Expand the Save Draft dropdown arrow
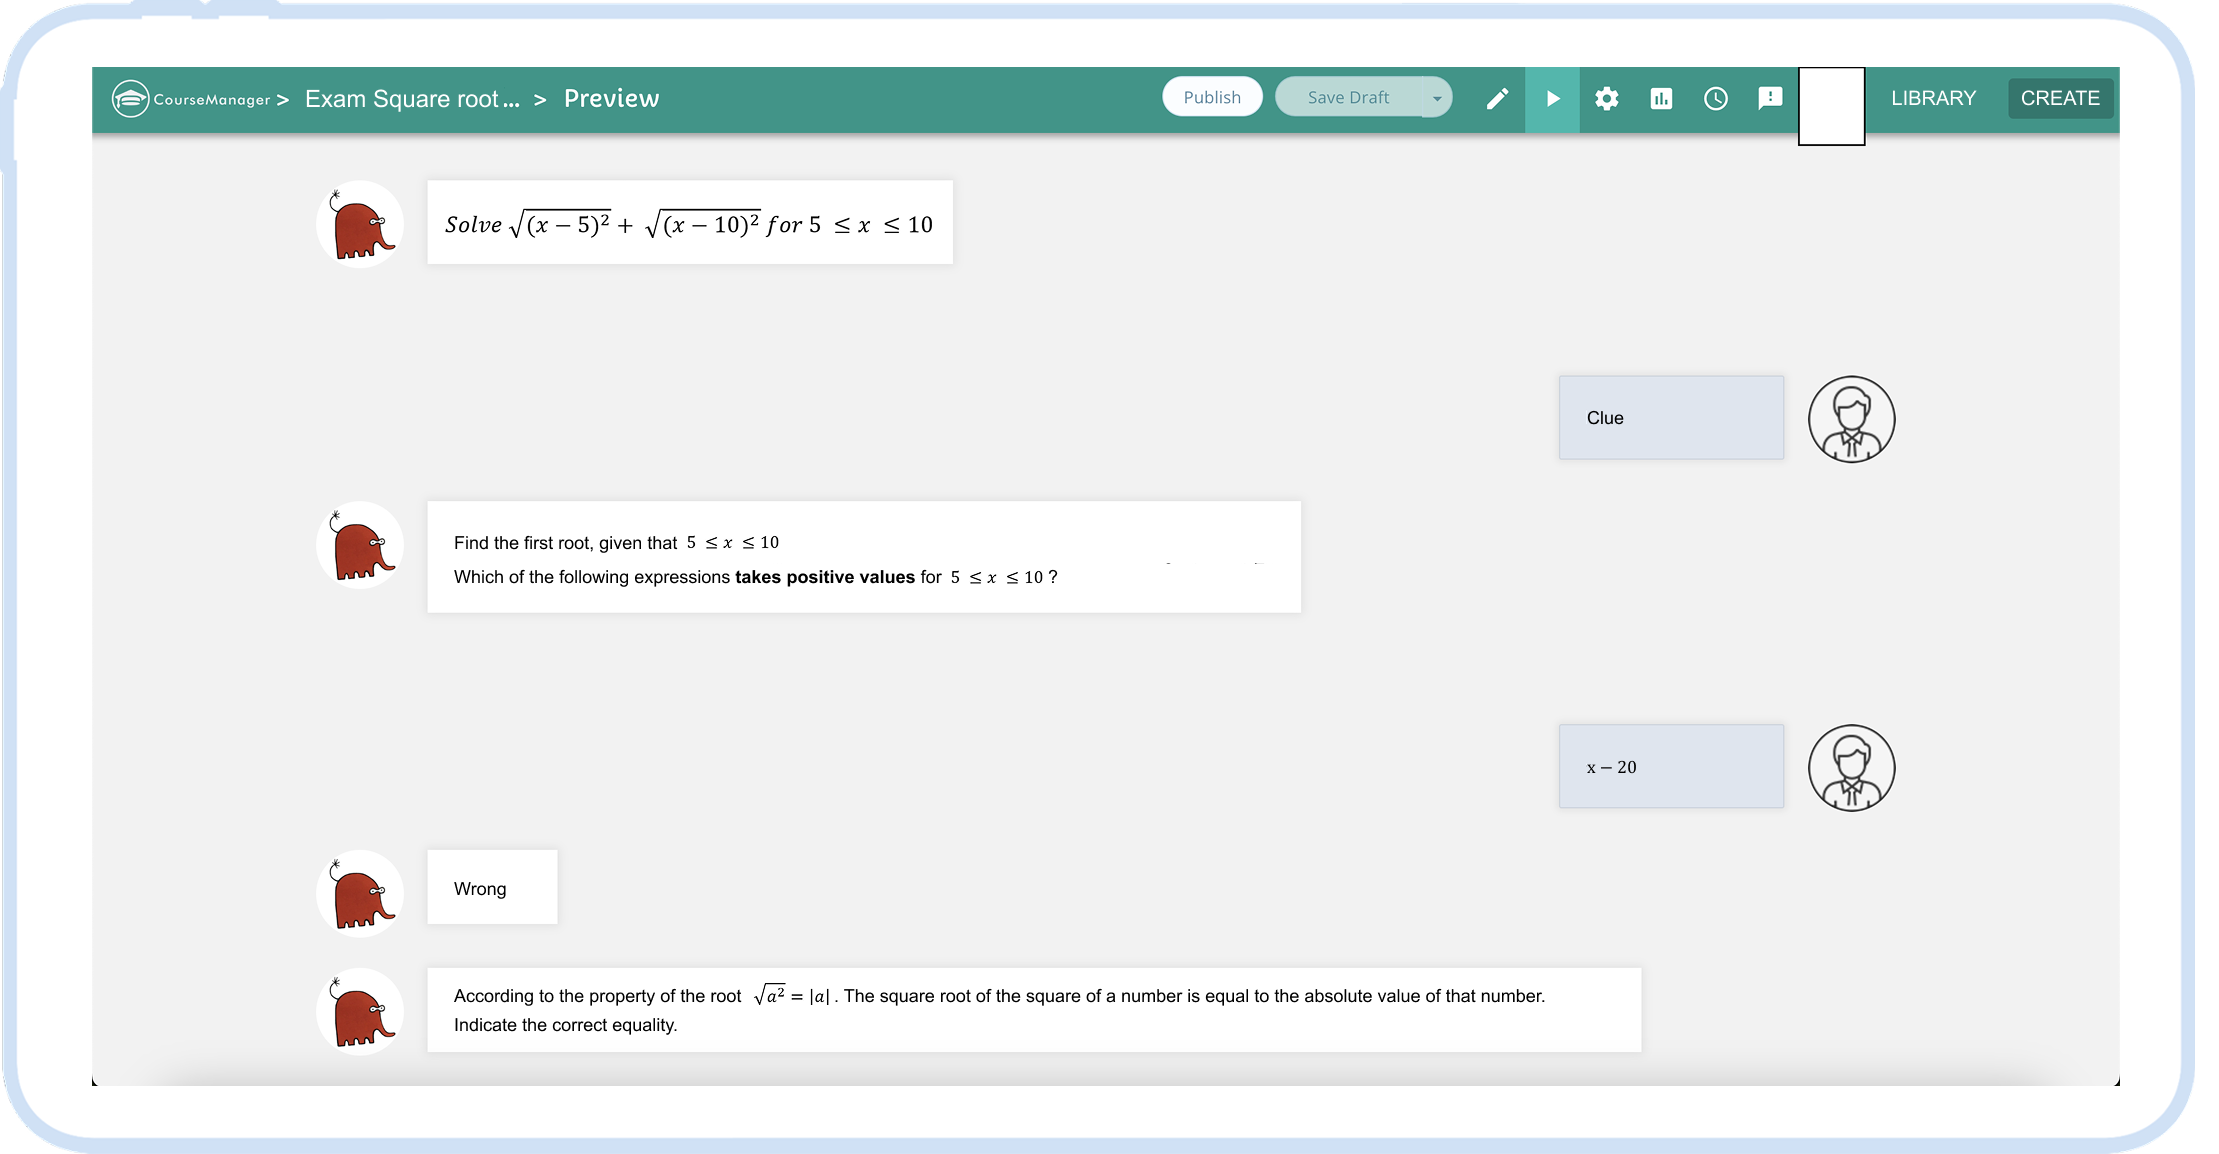The width and height of the screenshot is (2219, 1154). (x=1437, y=98)
